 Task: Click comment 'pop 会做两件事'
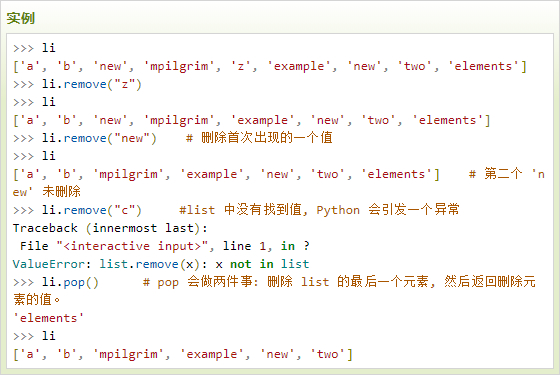[200, 282]
